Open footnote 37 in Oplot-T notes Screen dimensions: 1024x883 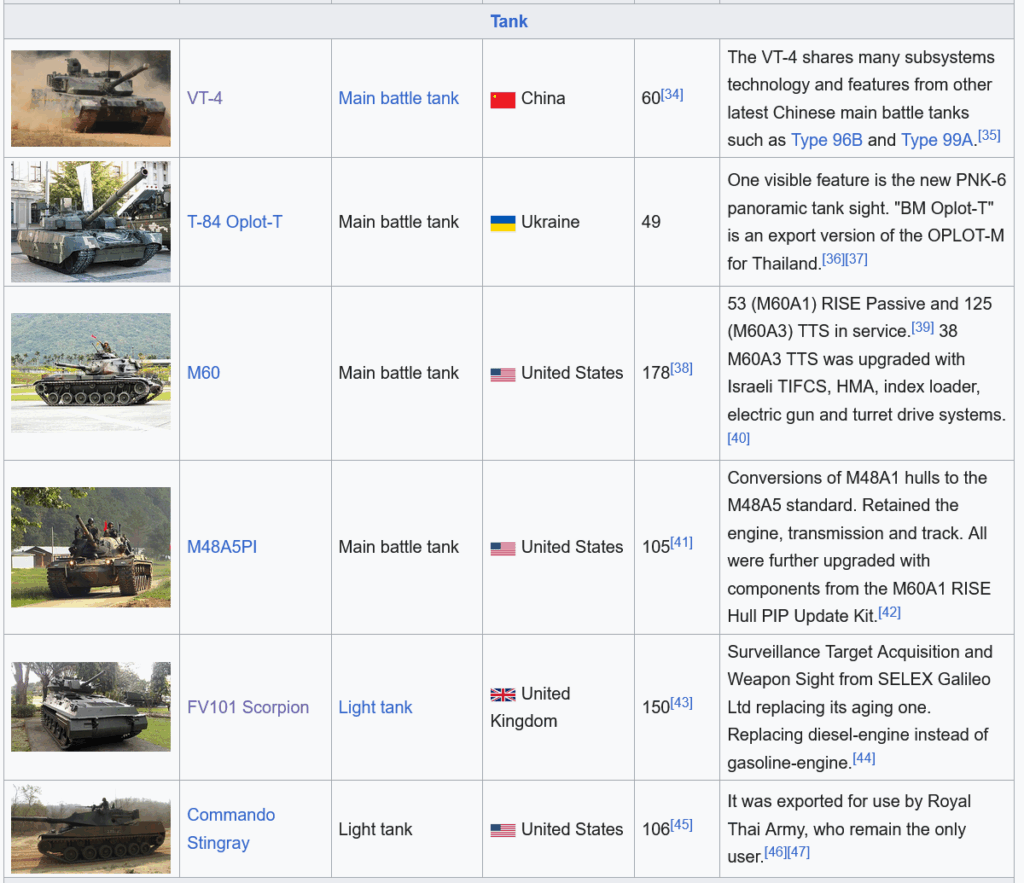tap(856, 259)
